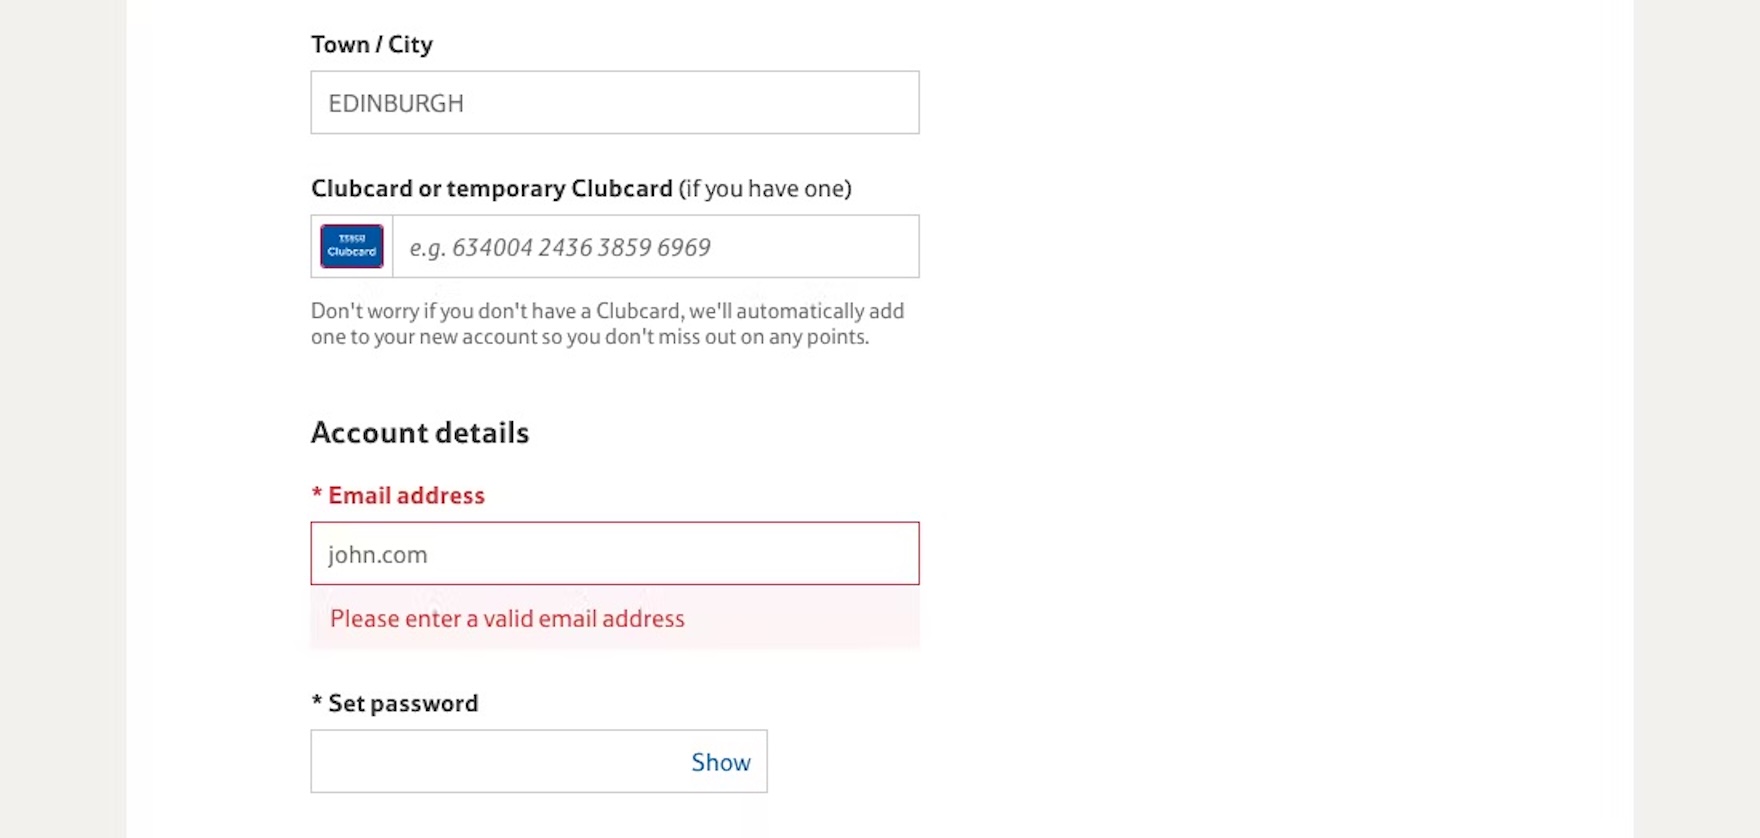The width and height of the screenshot is (1760, 838).
Task: Click the "Set password" field label
Action: click(403, 704)
